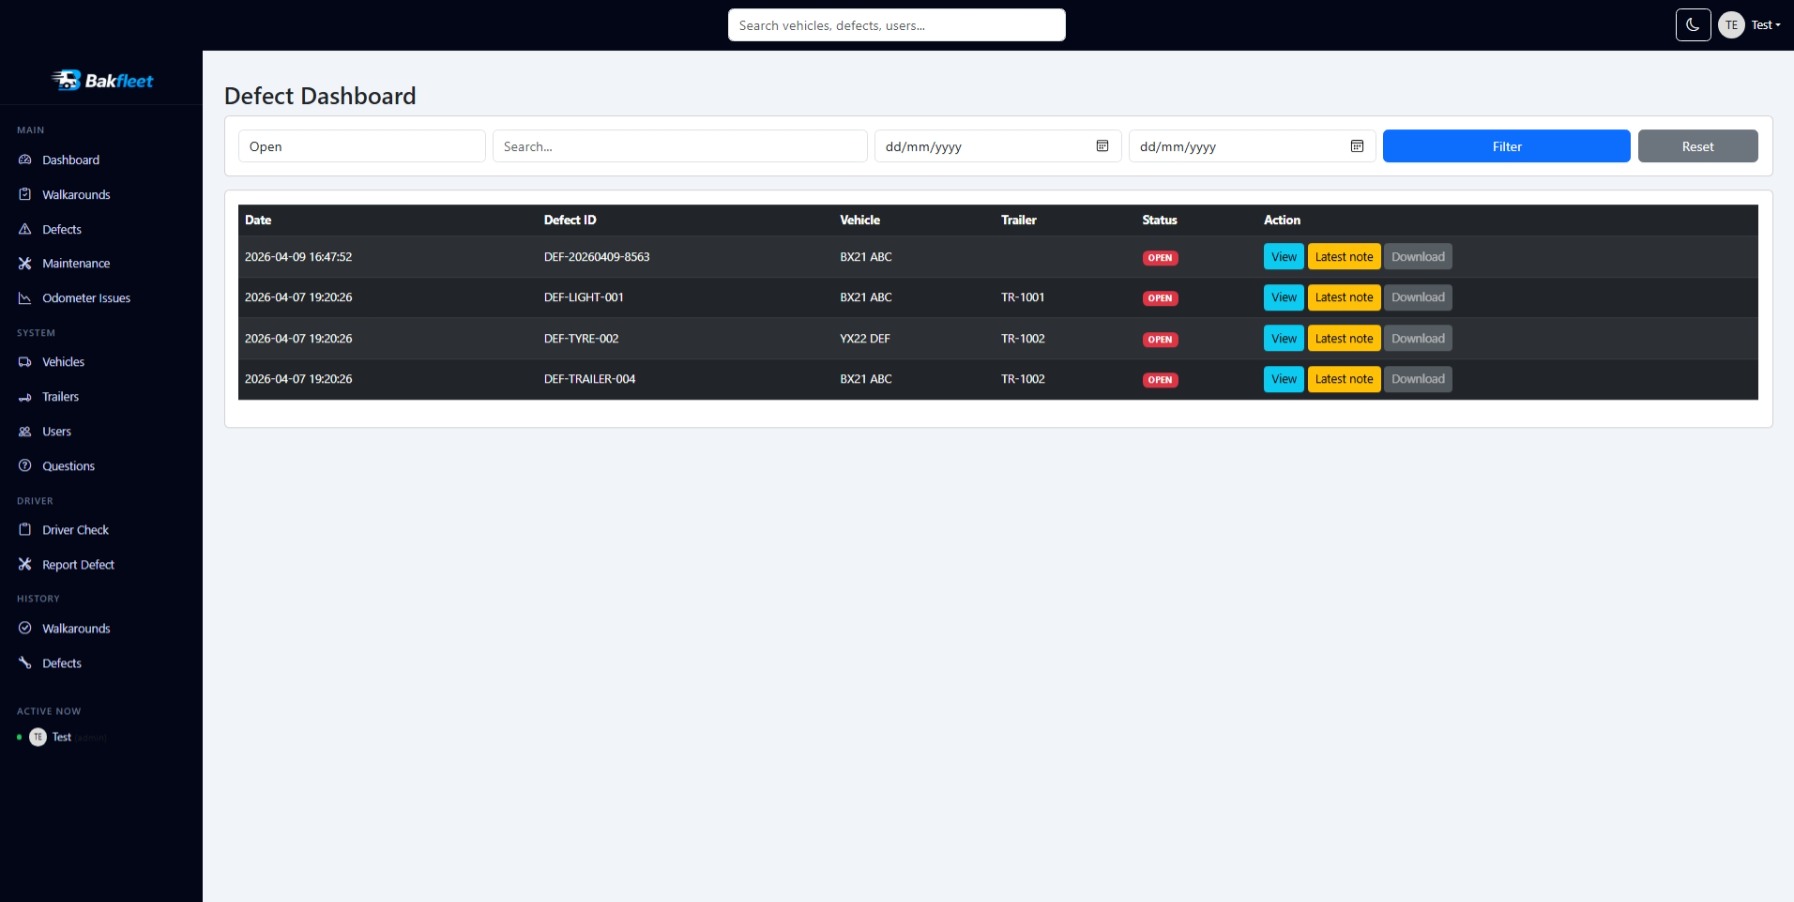This screenshot has width=1794, height=902.
Task: Click the Maintenance wrench icon in the sidebar
Action: point(25,263)
